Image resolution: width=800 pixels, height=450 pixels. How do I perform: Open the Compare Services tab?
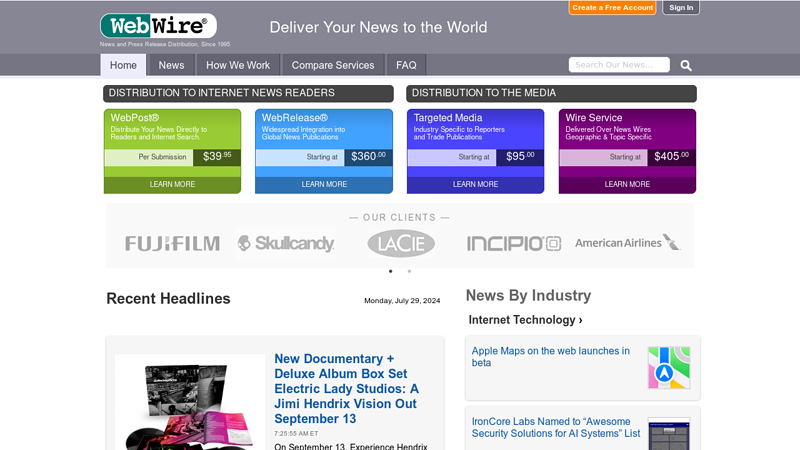click(333, 65)
